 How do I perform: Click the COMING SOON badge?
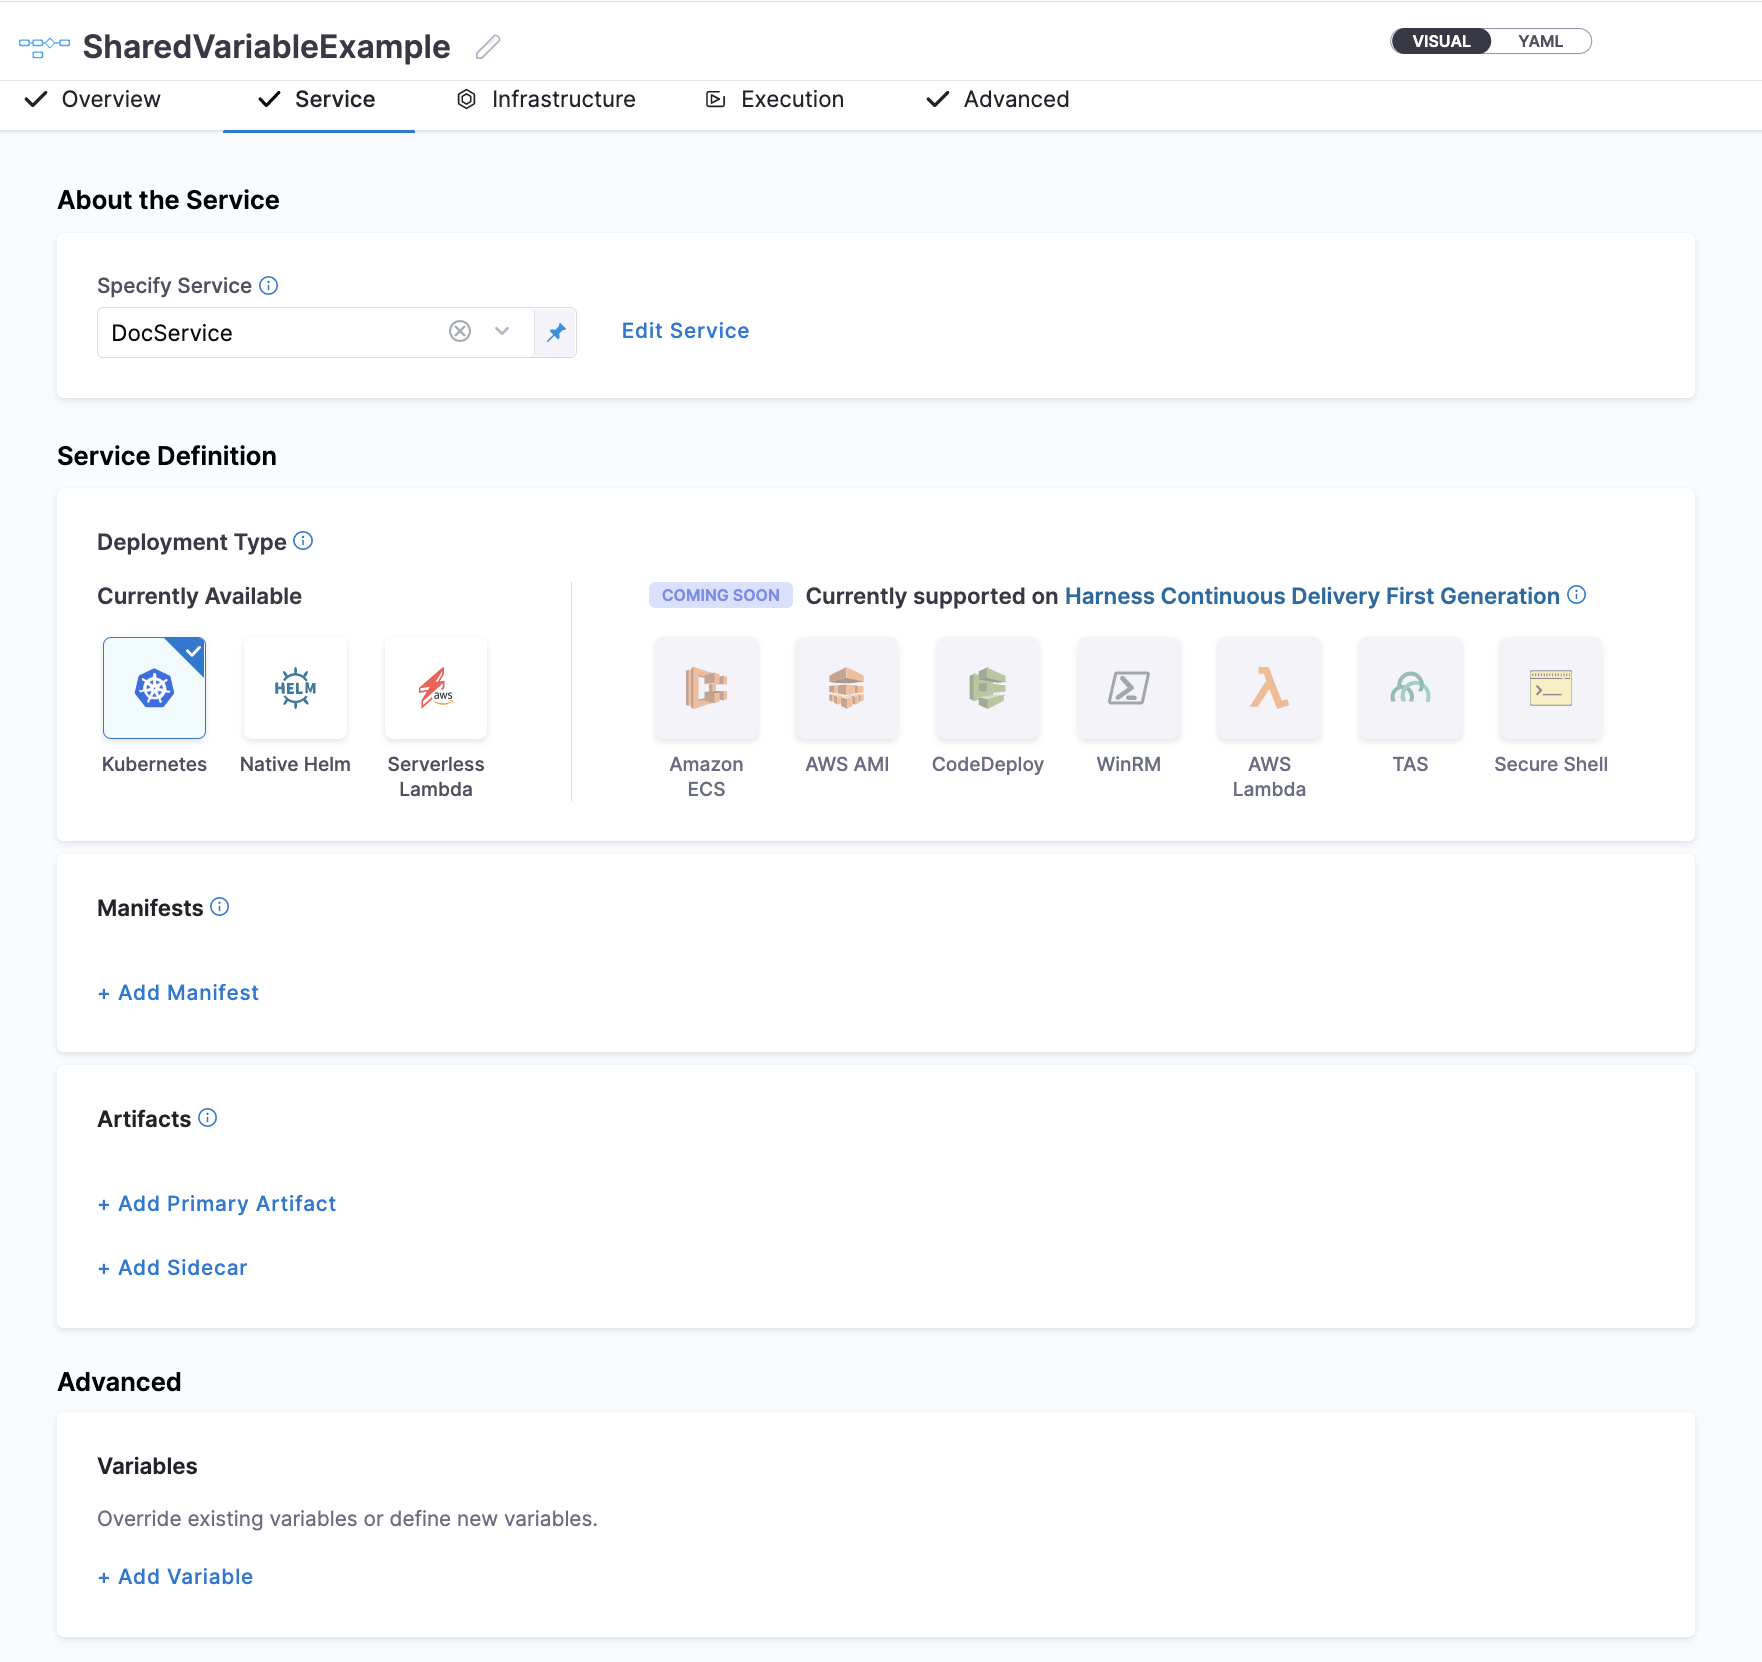pos(720,595)
